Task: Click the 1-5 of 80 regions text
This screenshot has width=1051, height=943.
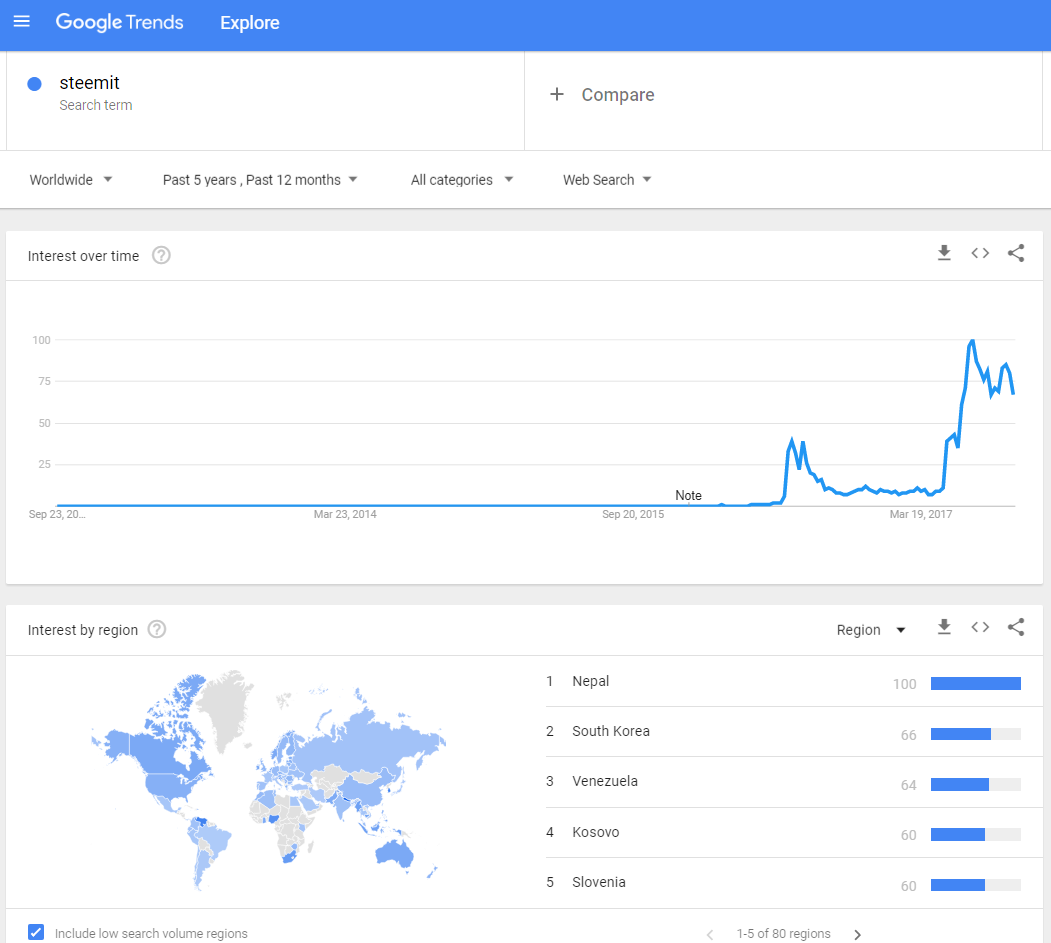Action: [784, 934]
